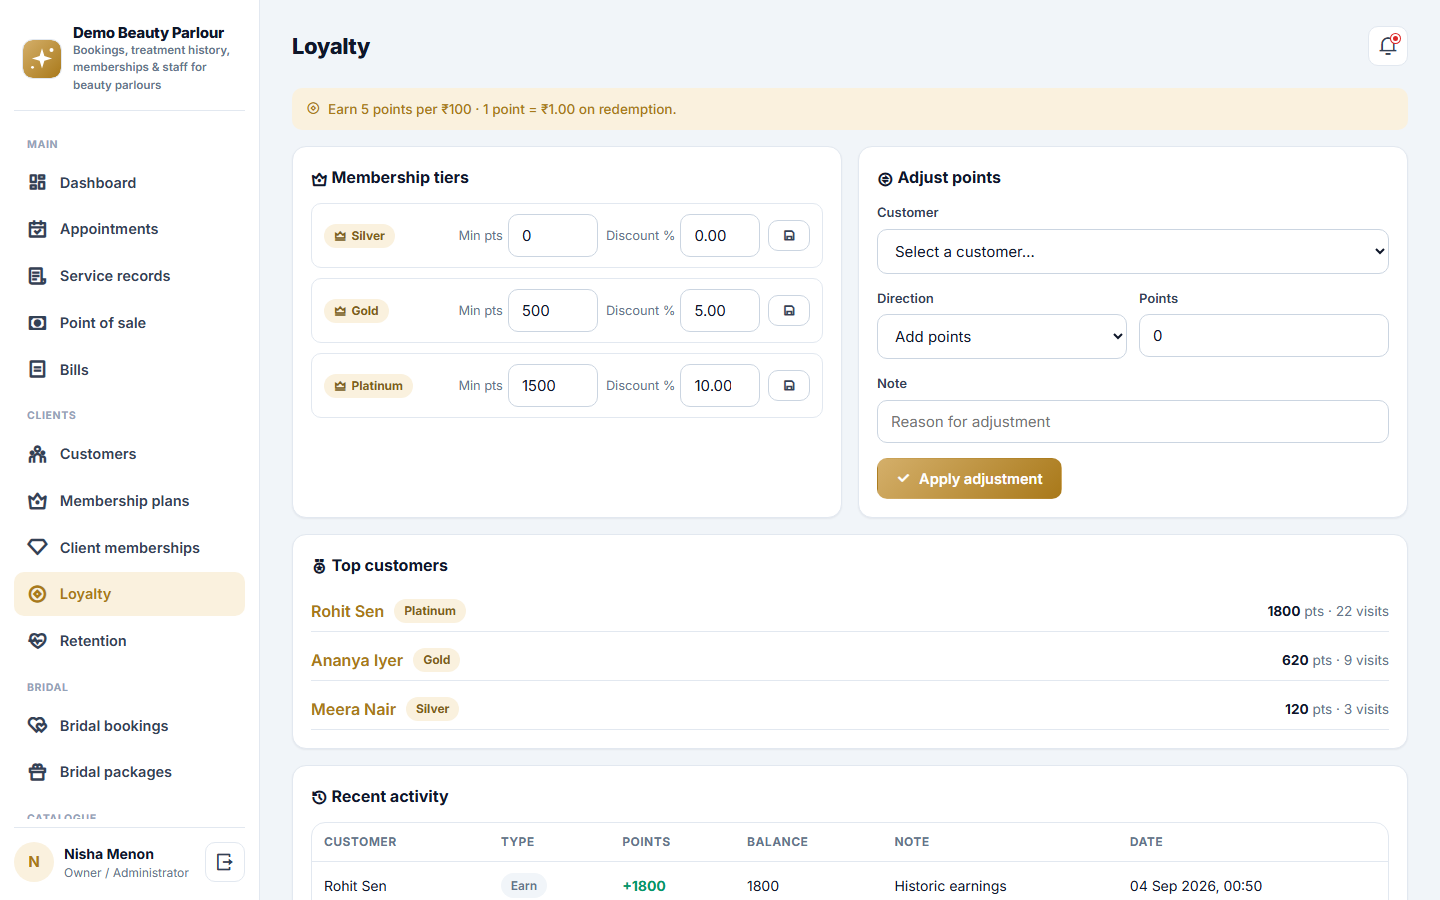Open the Loyalty menu item

click(x=129, y=594)
